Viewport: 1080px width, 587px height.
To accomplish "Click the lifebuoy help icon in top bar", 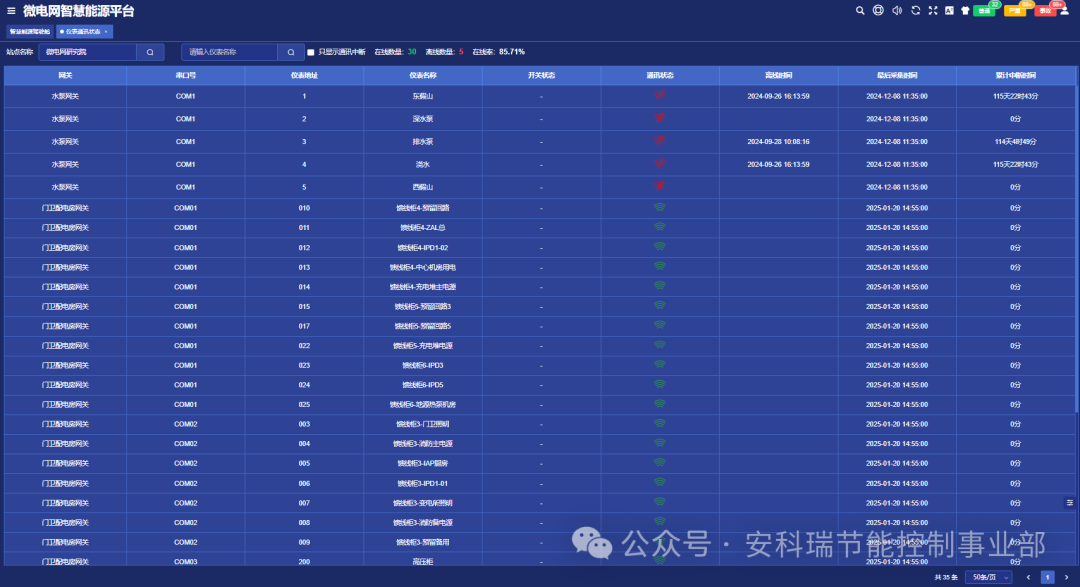I will click(878, 10).
